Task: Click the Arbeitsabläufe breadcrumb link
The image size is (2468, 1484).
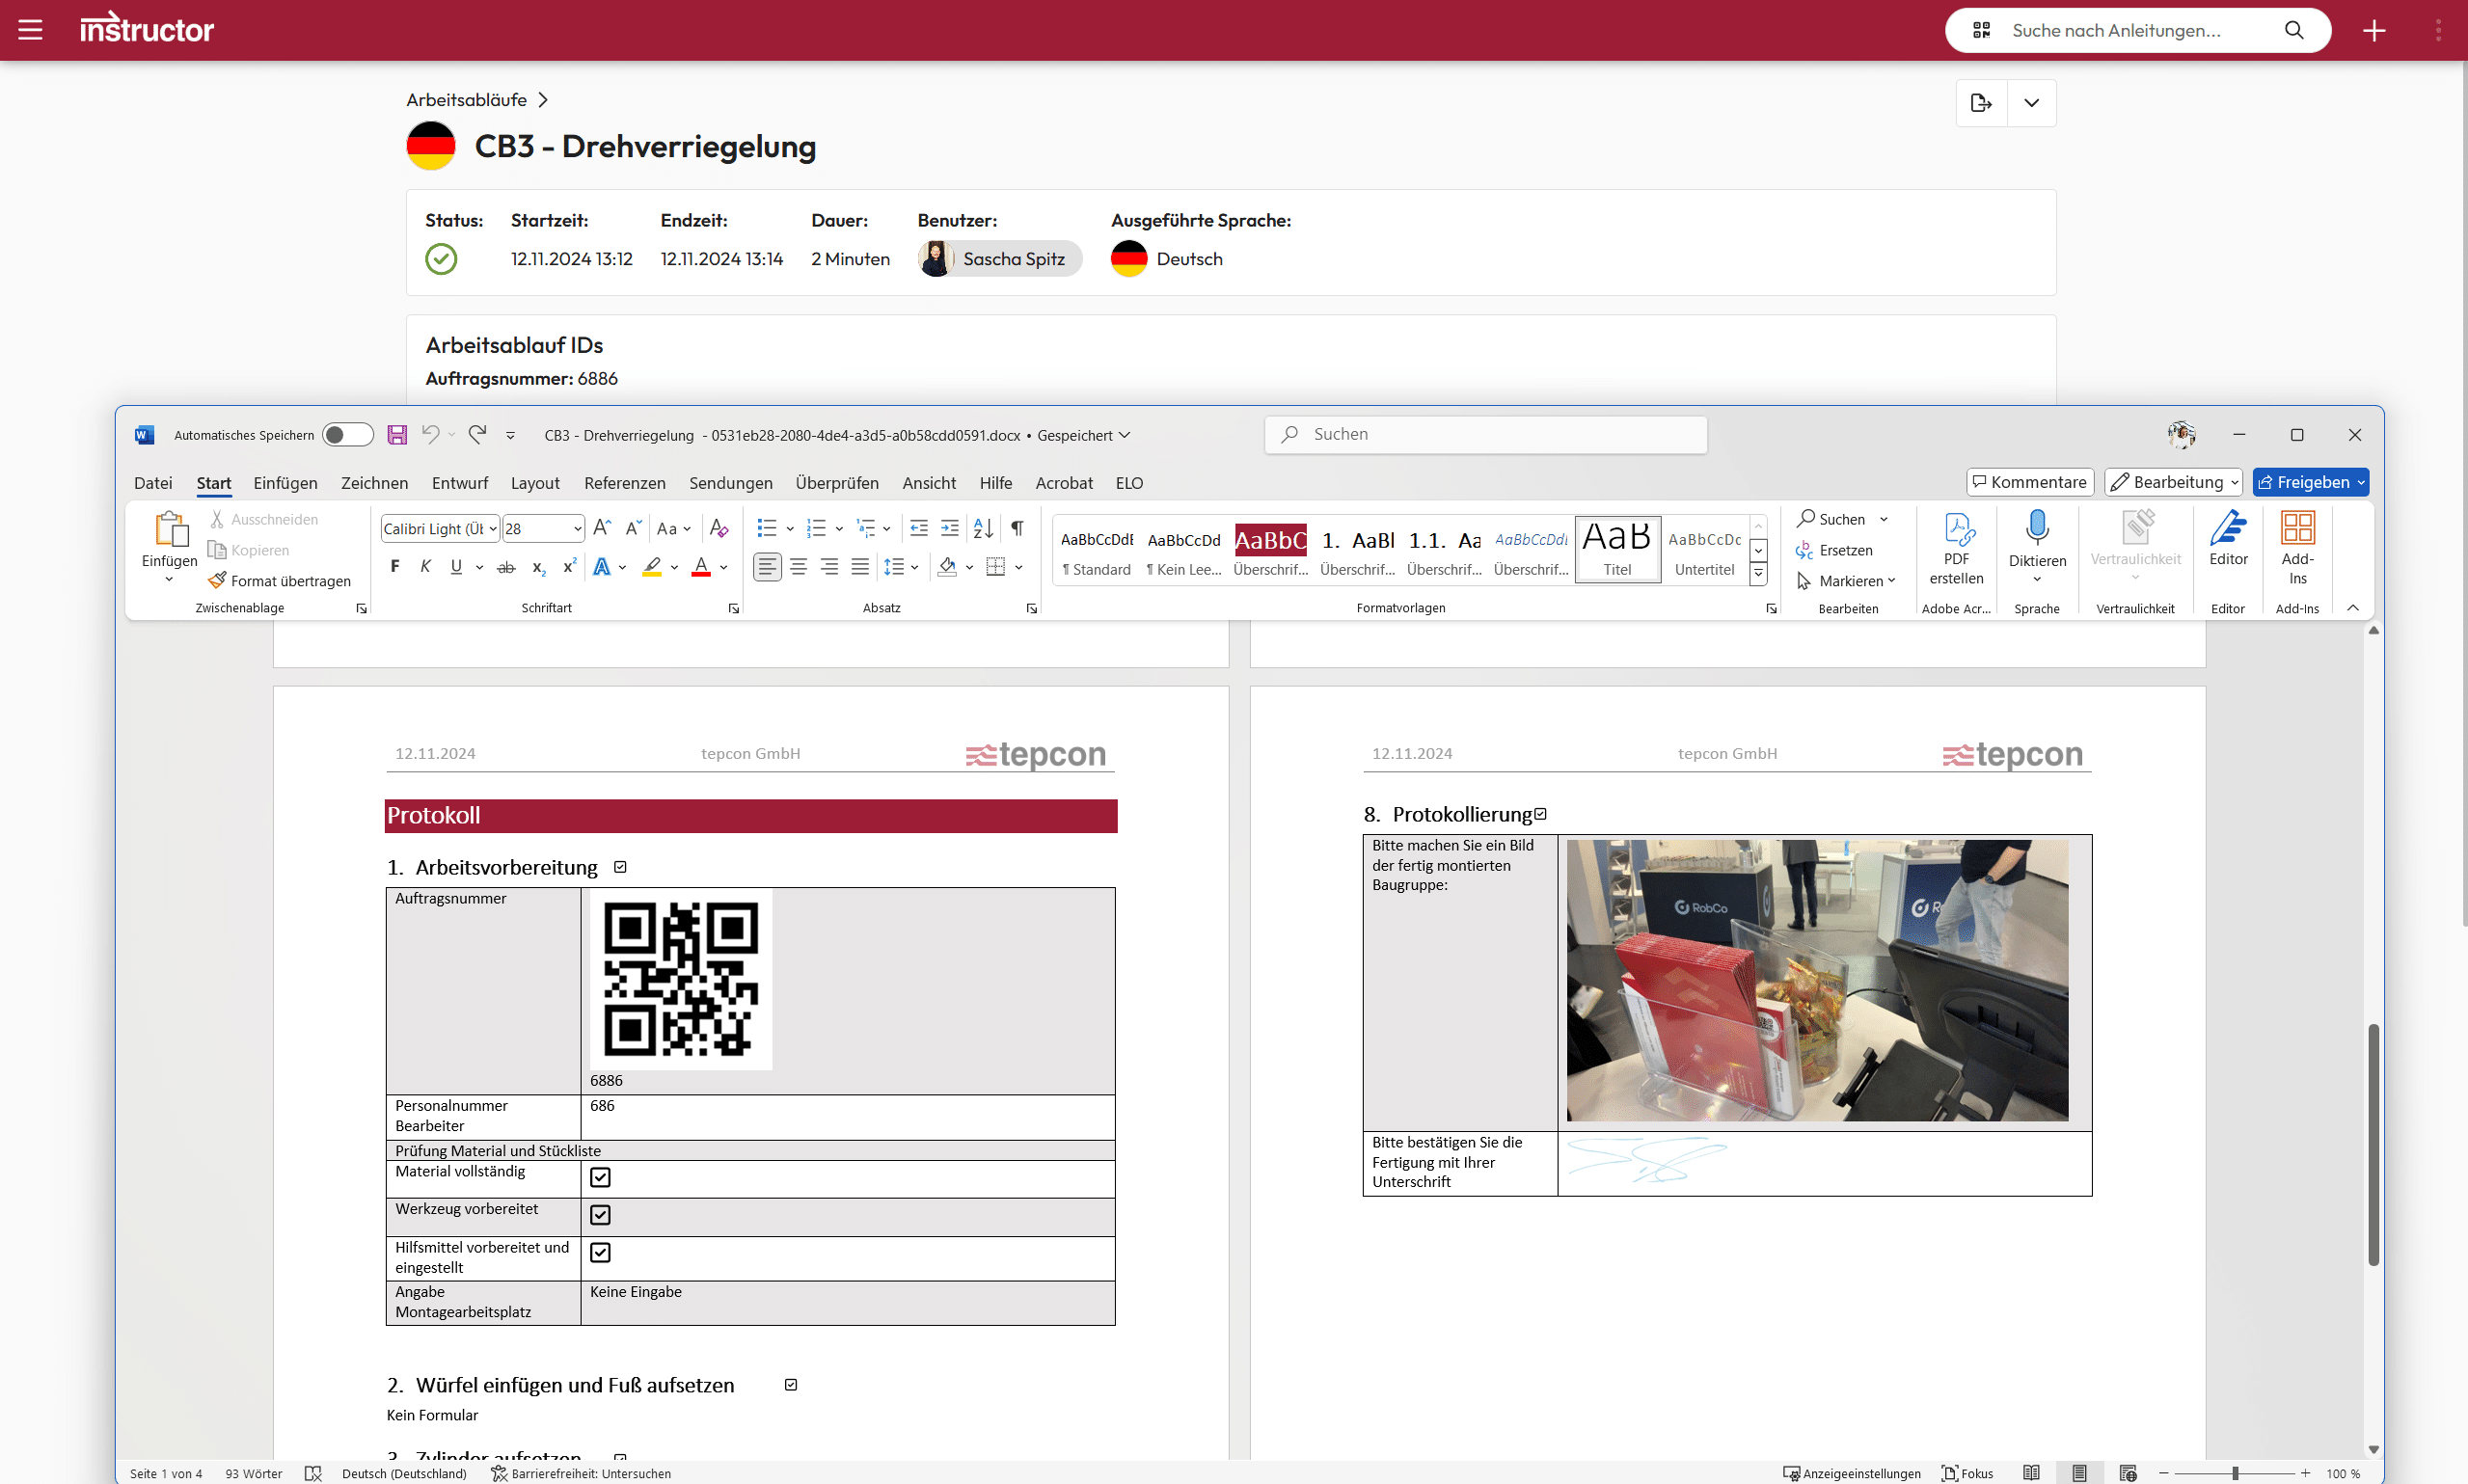Action: [466, 100]
